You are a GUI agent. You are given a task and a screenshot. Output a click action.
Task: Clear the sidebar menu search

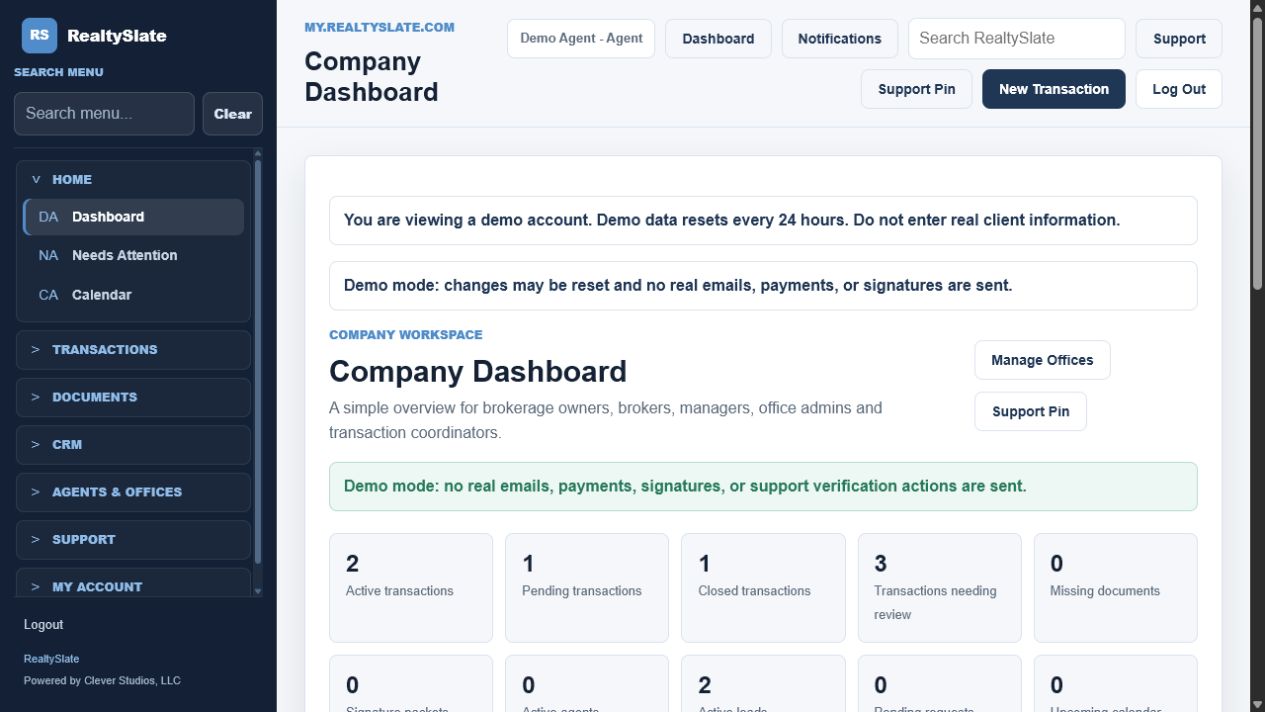point(232,113)
